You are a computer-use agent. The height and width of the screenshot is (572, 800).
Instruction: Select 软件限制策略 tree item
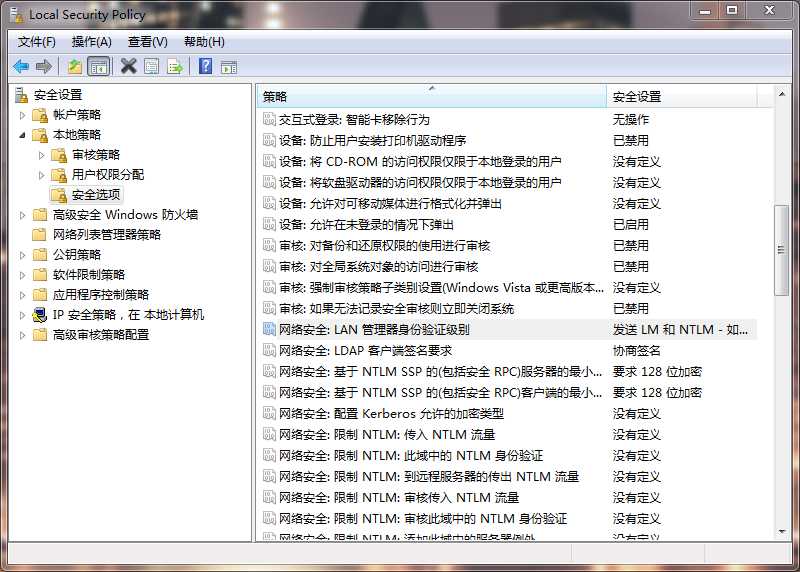click(89, 275)
